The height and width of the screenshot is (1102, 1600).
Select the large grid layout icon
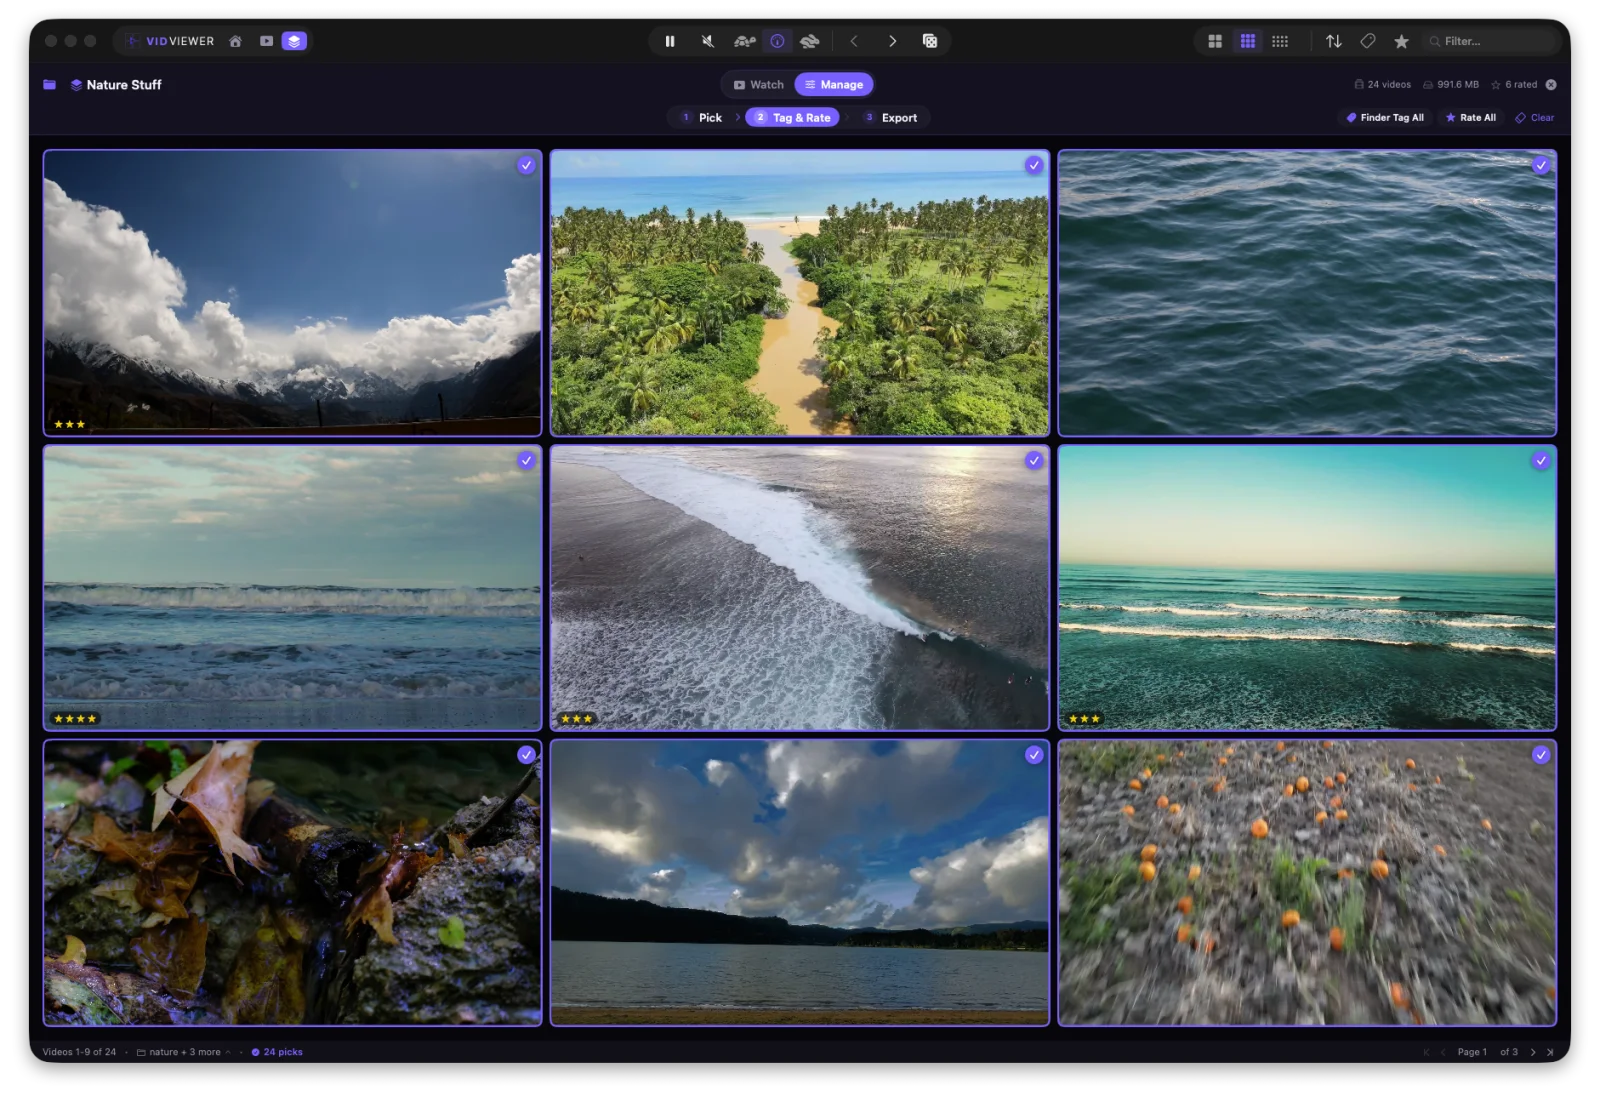click(1215, 41)
